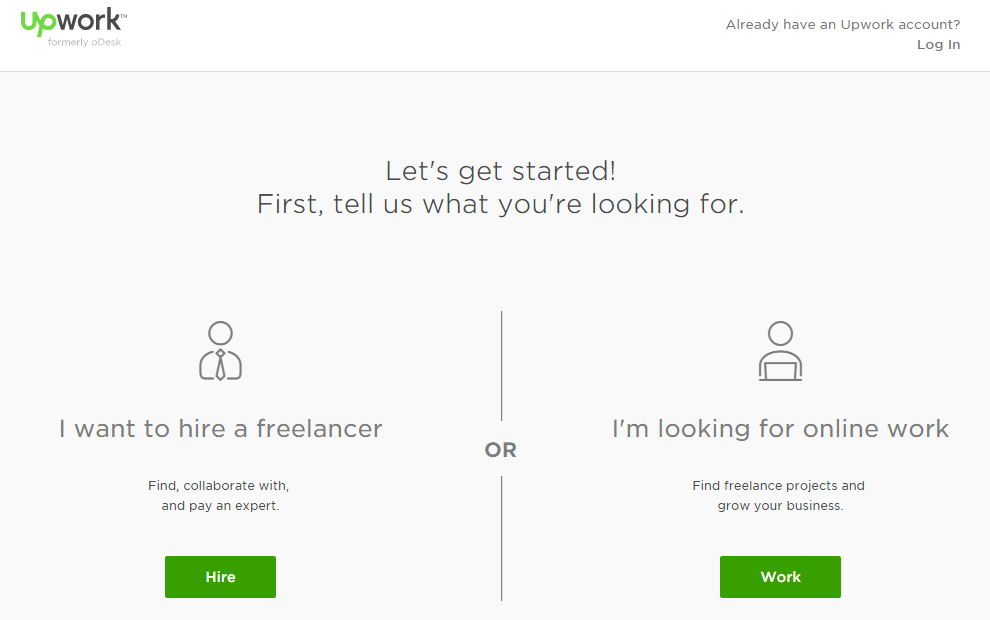This screenshot has width=990, height=620.
Task: Choose 'I'm looking for online work' heading
Action: [780, 429]
